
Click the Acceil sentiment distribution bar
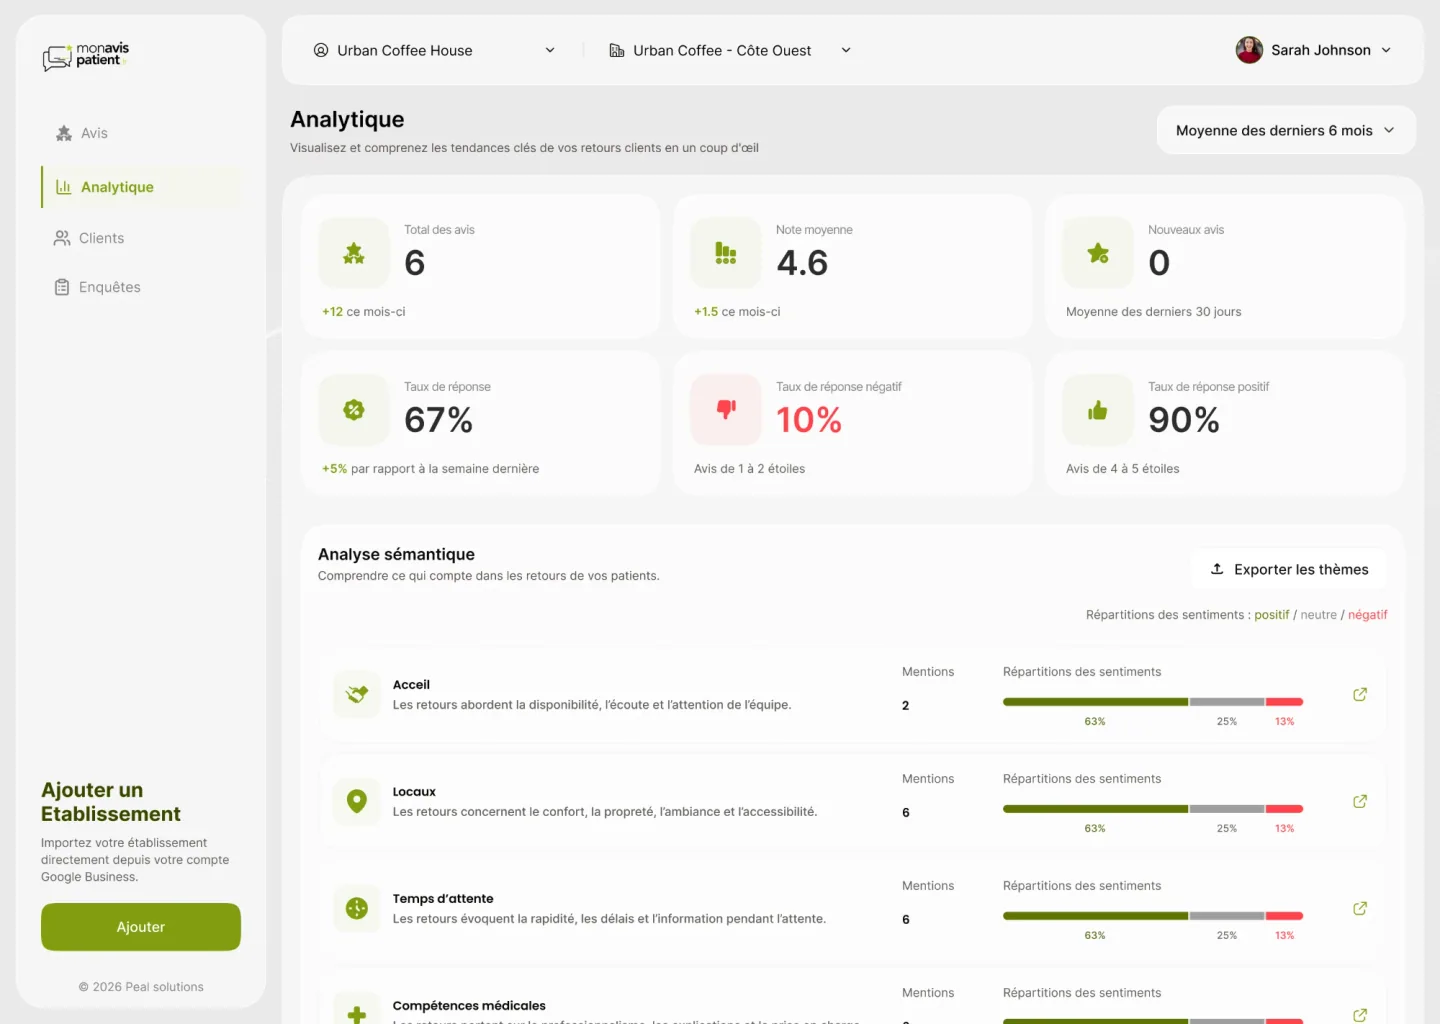coord(1153,702)
